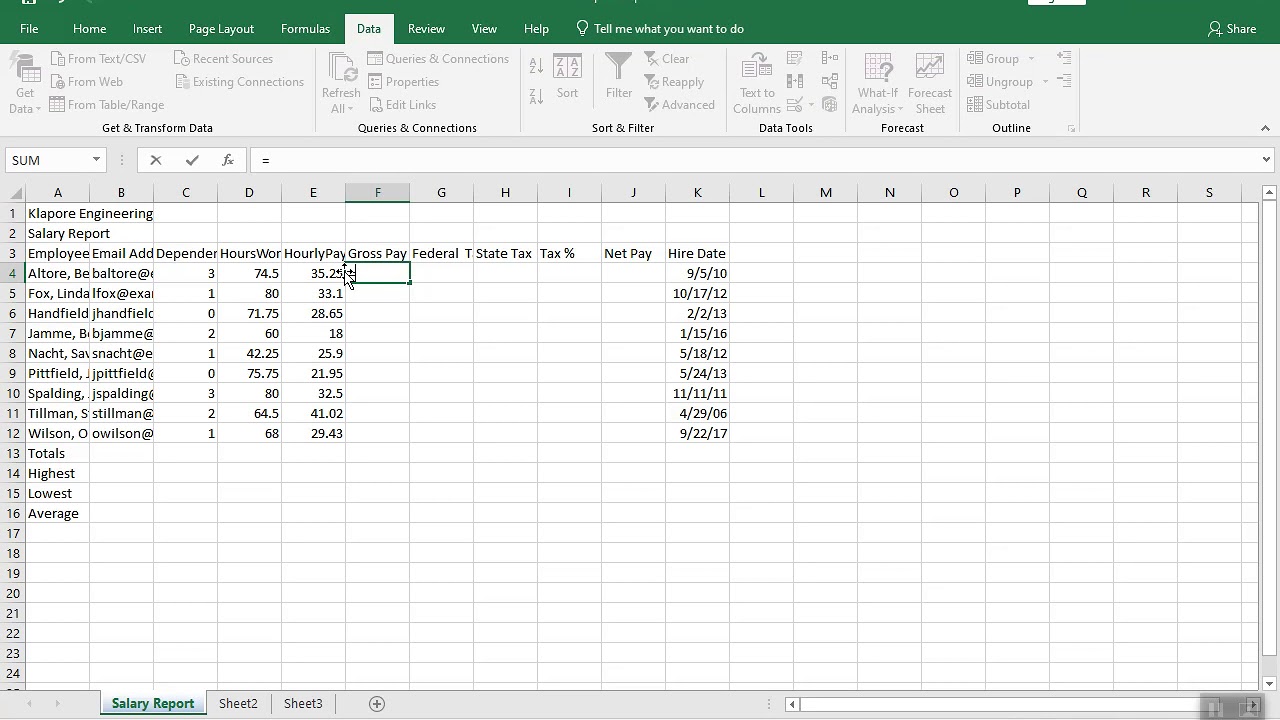1280x720 pixels.
Task: Cancel the formula entry with X
Action: pyautogui.click(x=156, y=160)
